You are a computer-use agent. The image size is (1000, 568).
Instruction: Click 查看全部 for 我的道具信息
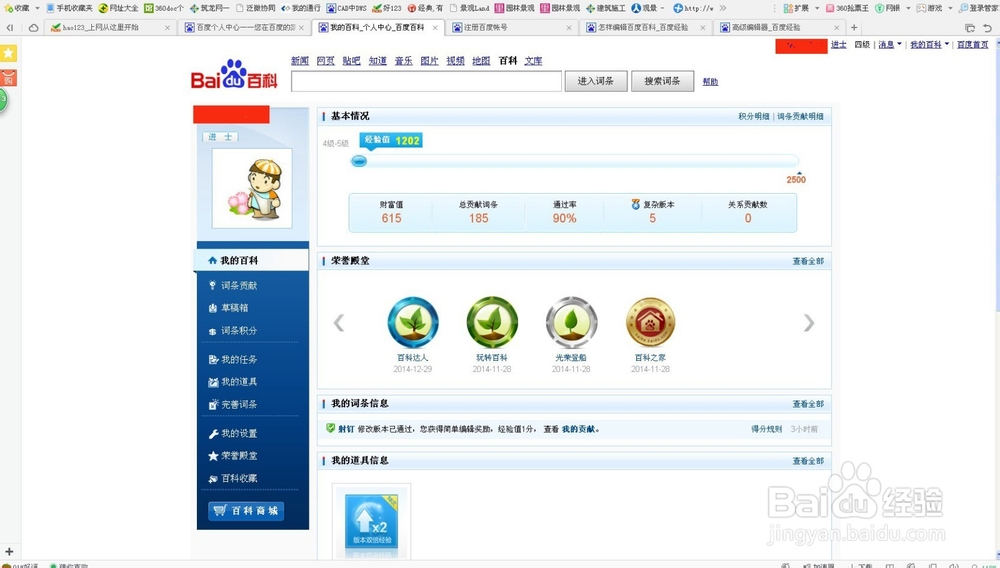pyautogui.click(x=808, y=461)
